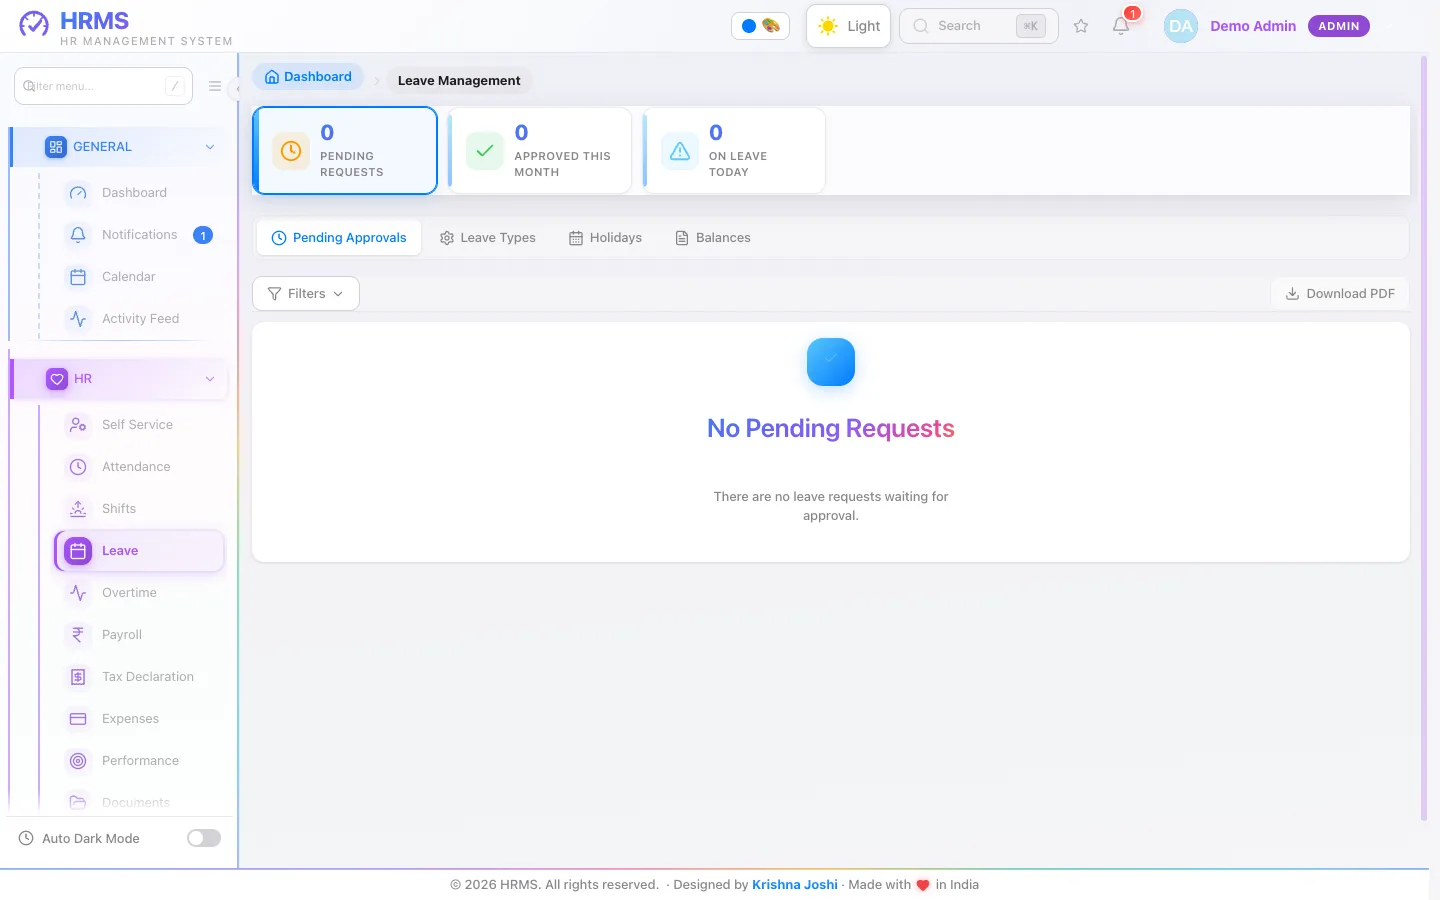Click the Demo Admin user name
1440x900 pixels.
tap(1253, 26)
